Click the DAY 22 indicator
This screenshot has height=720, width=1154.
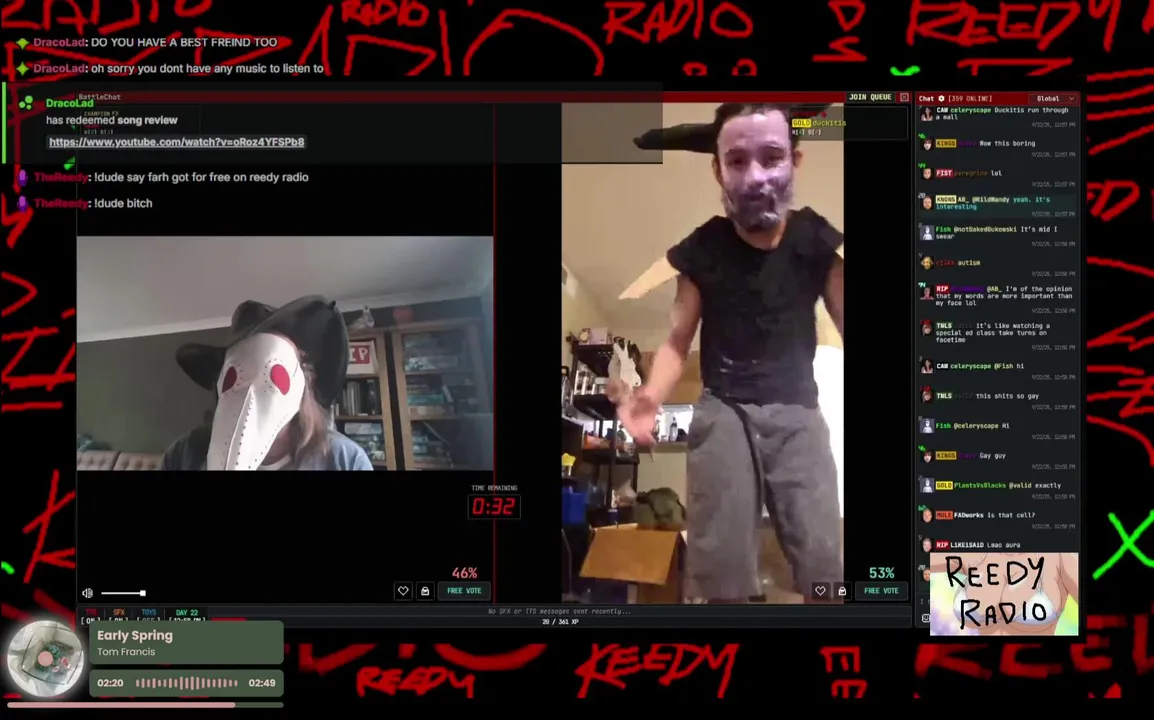187,615
